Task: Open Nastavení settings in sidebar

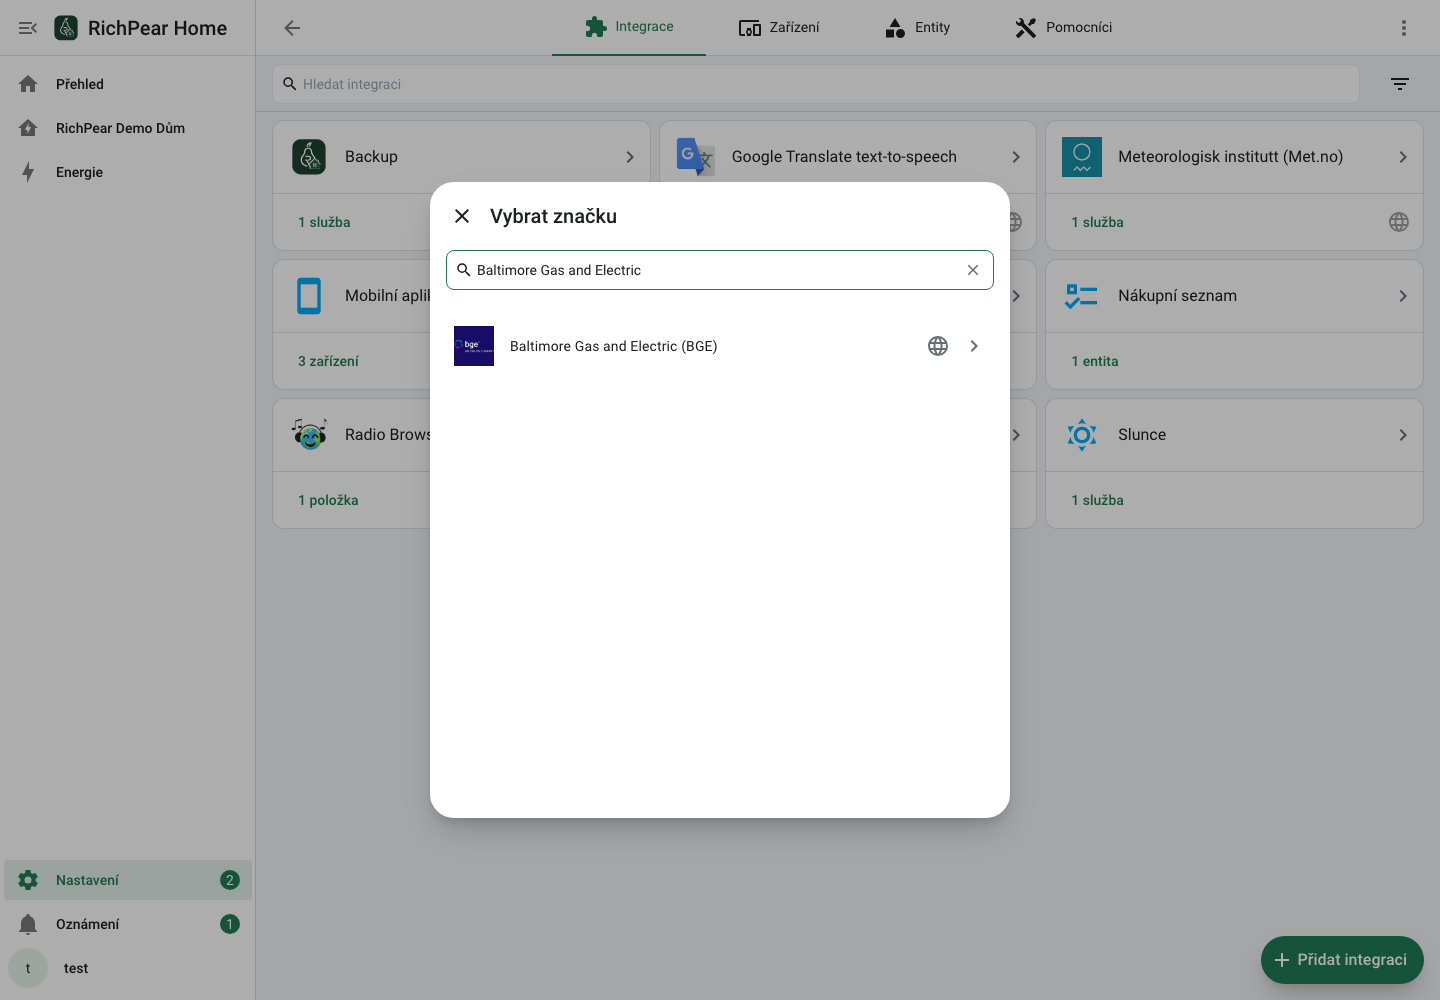Action: 128,880
